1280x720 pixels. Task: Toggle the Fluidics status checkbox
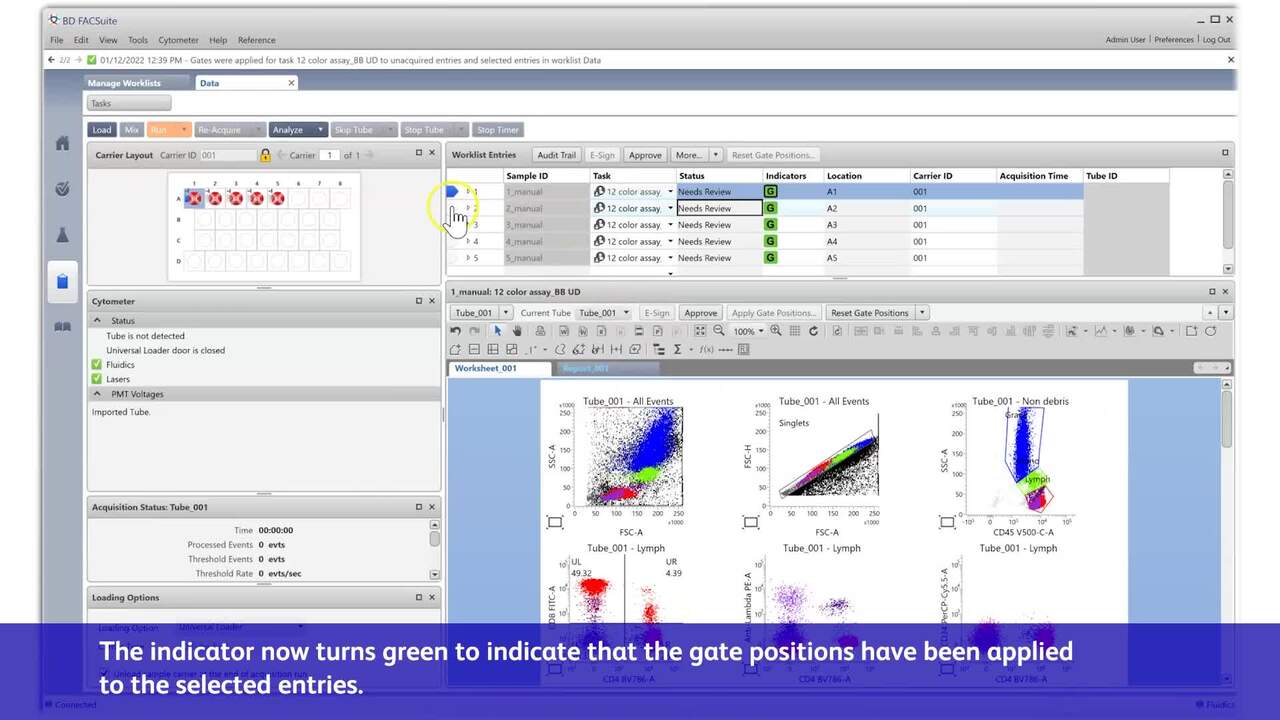(x=97, y=365)
